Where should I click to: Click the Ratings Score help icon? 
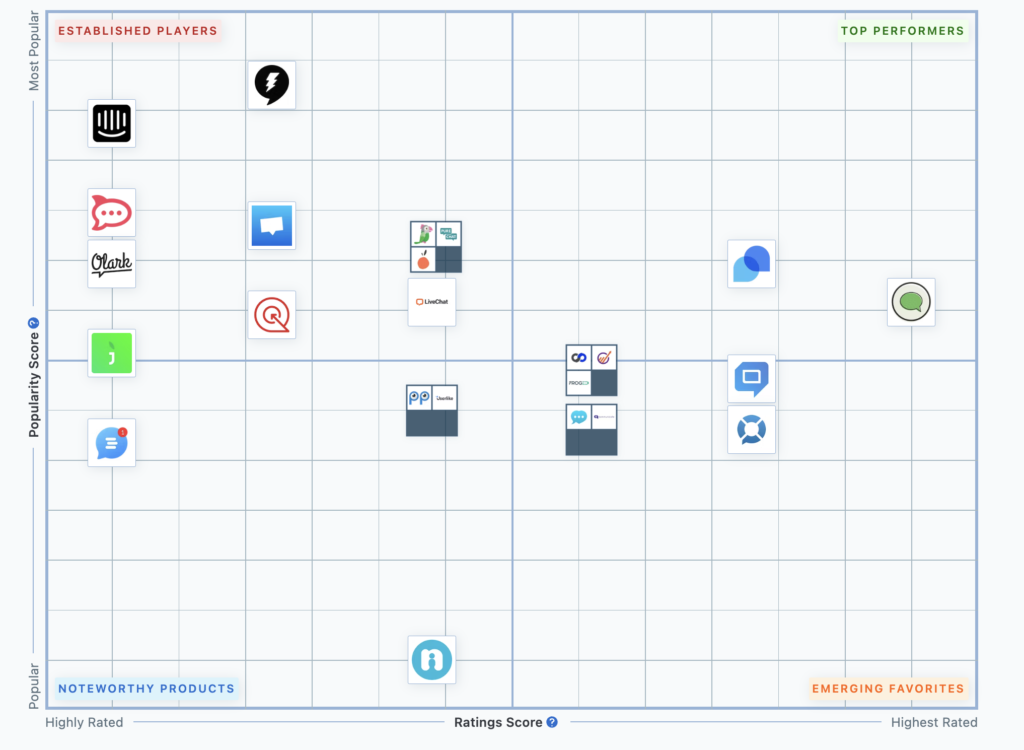tap(552, 722)
